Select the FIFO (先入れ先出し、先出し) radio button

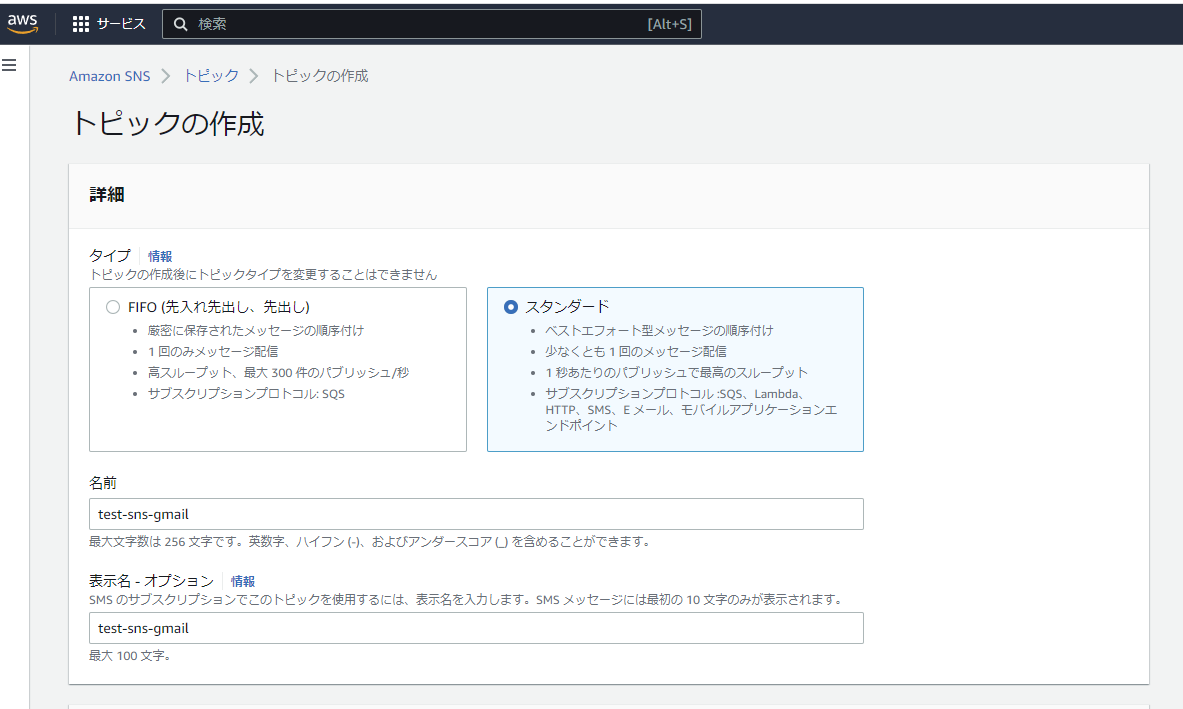113,307
